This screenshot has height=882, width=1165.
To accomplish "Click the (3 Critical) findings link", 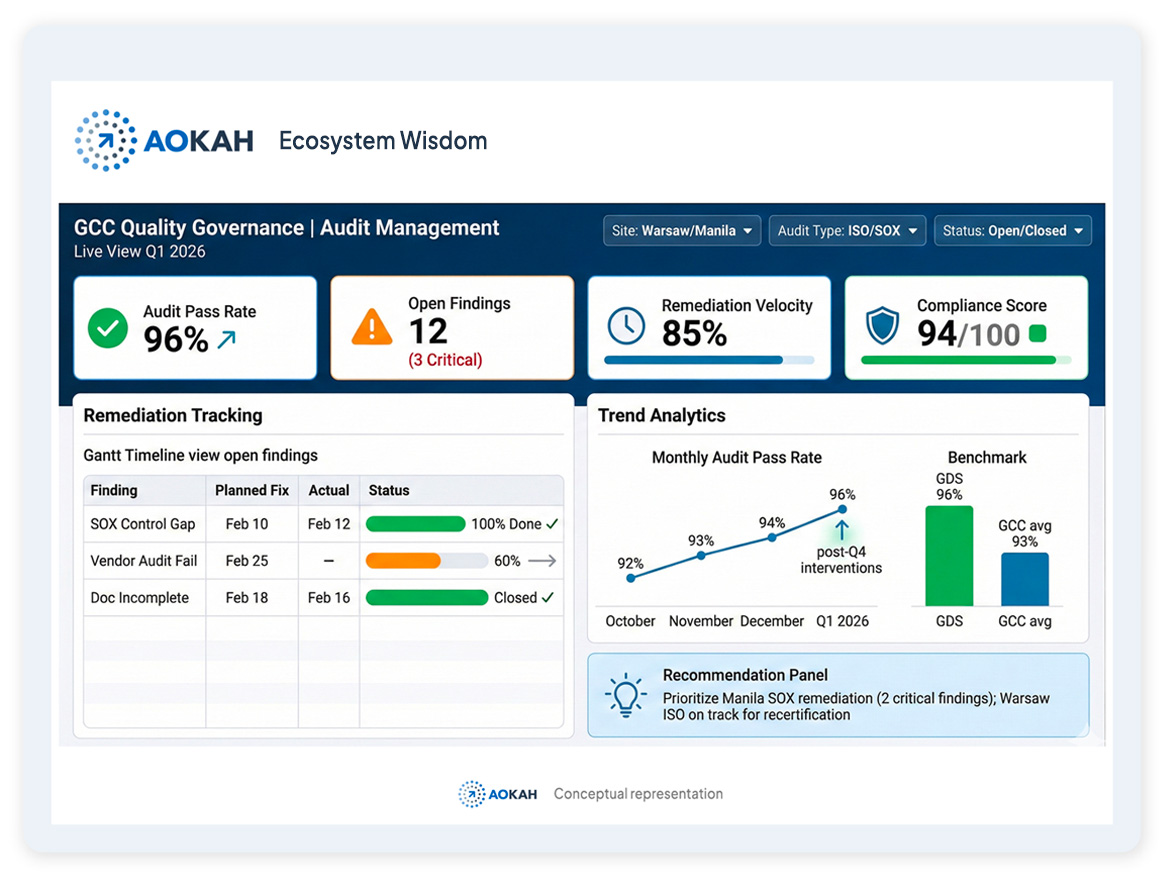I will pyautogui.click(x=445, y=360).
